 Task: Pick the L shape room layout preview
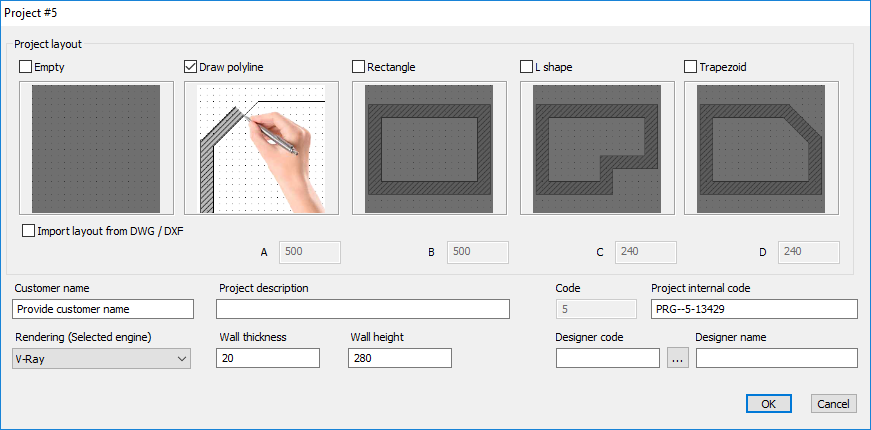click(597, 148)
